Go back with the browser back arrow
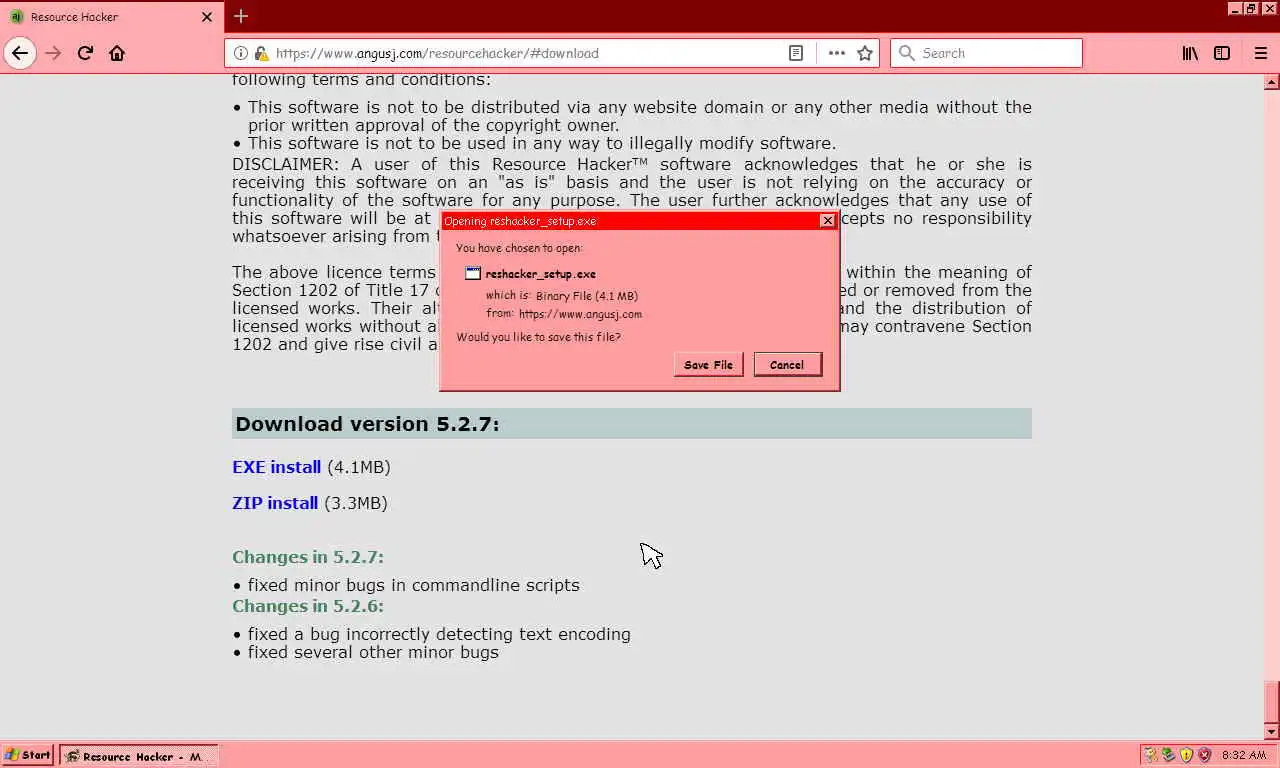This screenshot has width=1280, height=768. [x=20, y=53]
